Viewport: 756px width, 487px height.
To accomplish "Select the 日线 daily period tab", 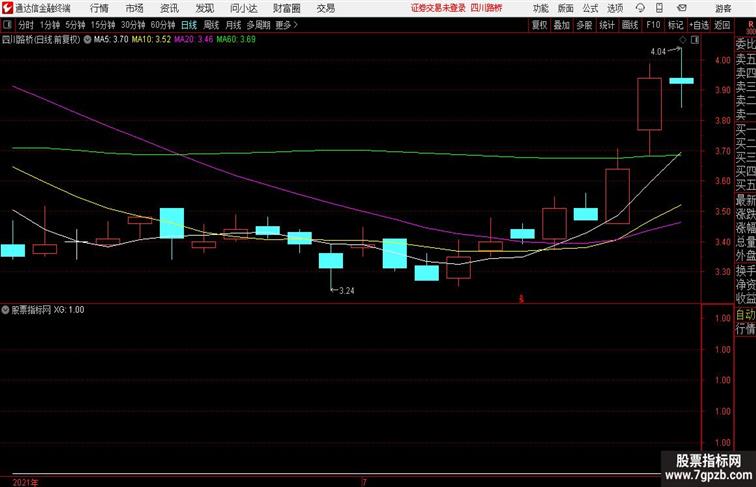I will (189, 25).
